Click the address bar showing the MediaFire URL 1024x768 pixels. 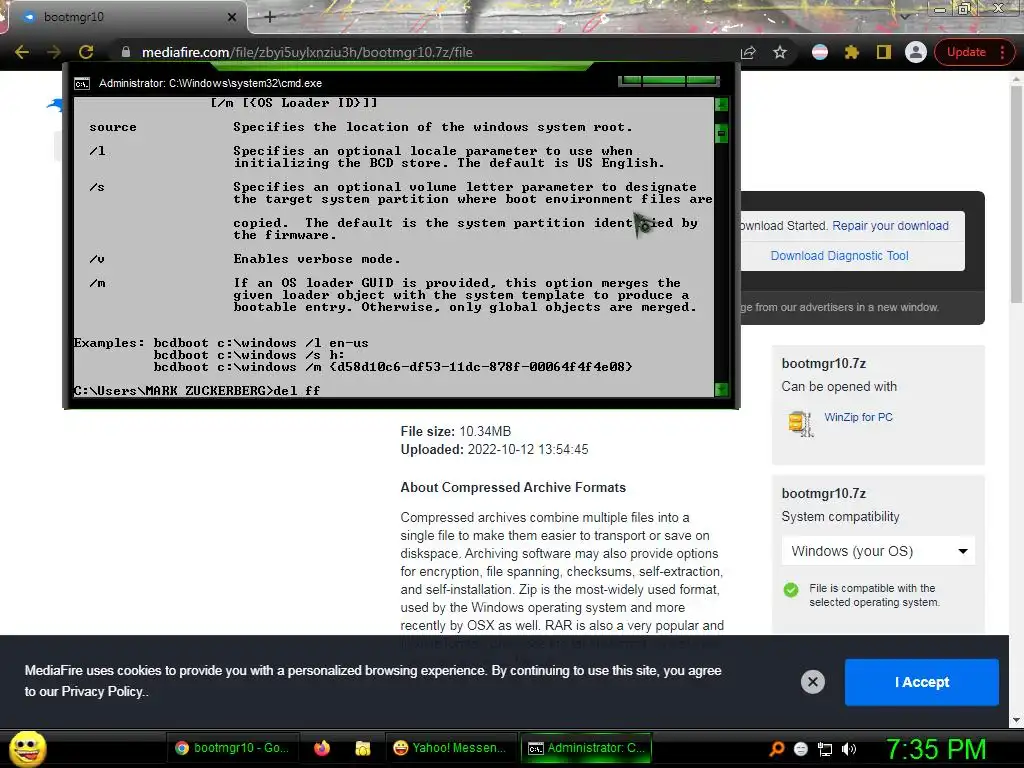(431, 52)
